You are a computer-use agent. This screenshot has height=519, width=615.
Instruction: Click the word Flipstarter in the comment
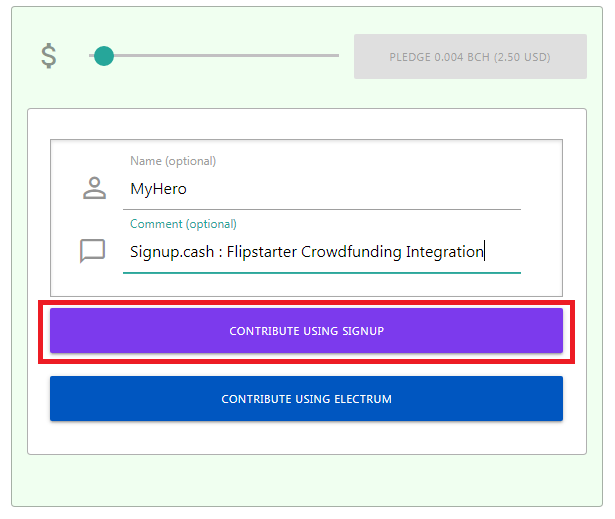tap(262, 252)
